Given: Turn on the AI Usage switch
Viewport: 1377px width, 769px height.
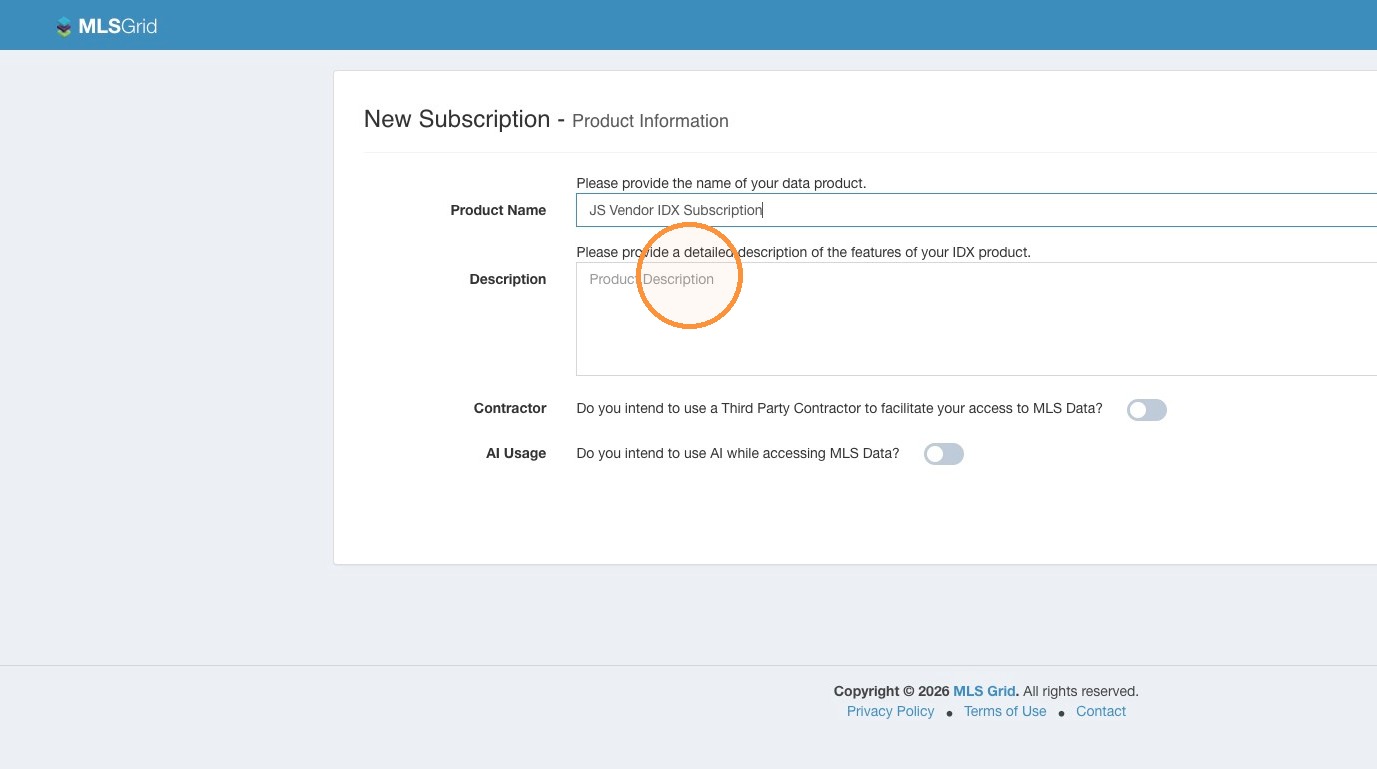Looking at the screenshot, I should pos(944,454).
